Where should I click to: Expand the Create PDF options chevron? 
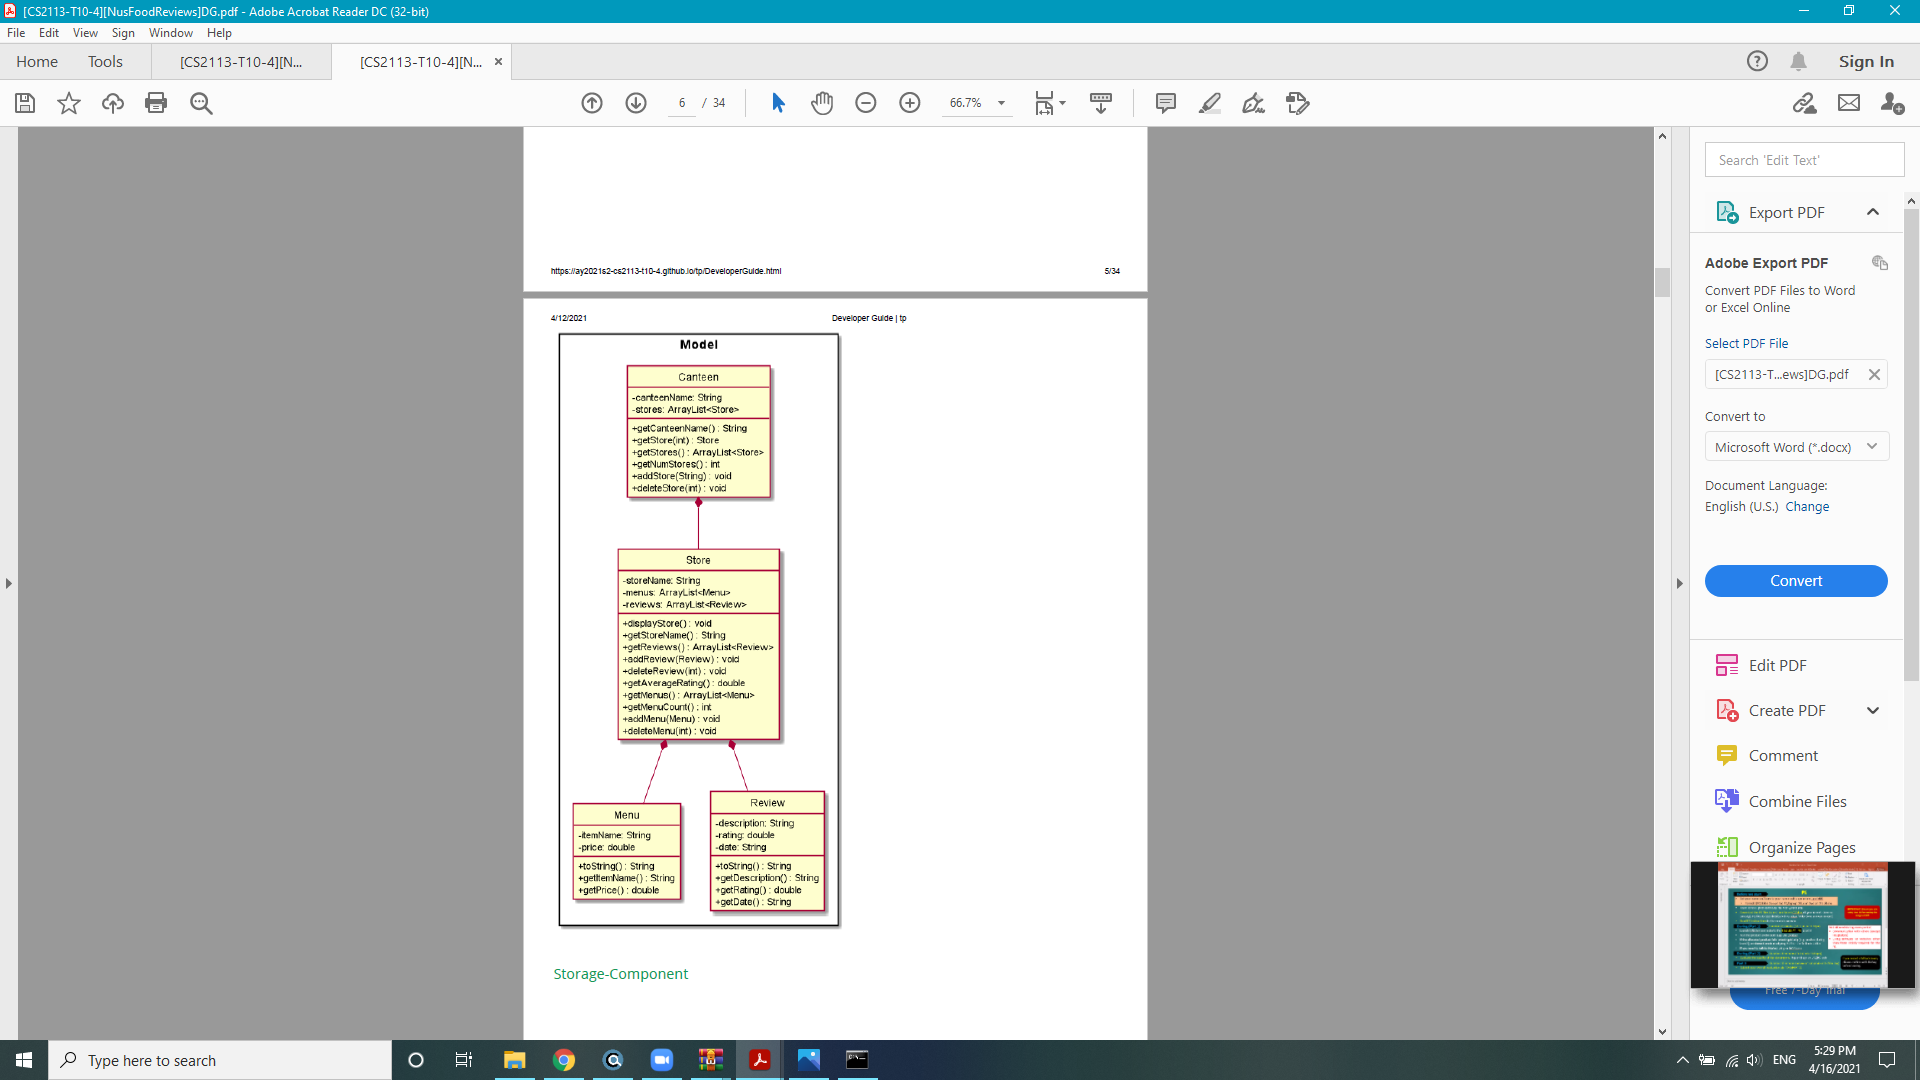pos(1873,711)
